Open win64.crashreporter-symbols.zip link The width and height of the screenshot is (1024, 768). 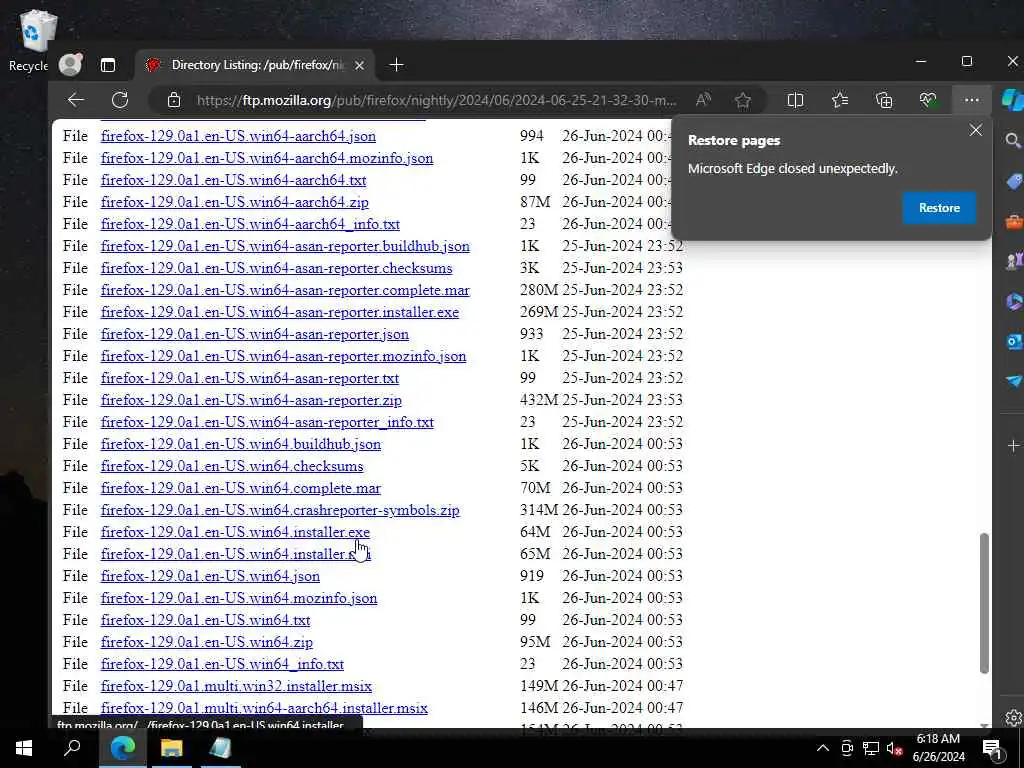coord(280,510)
